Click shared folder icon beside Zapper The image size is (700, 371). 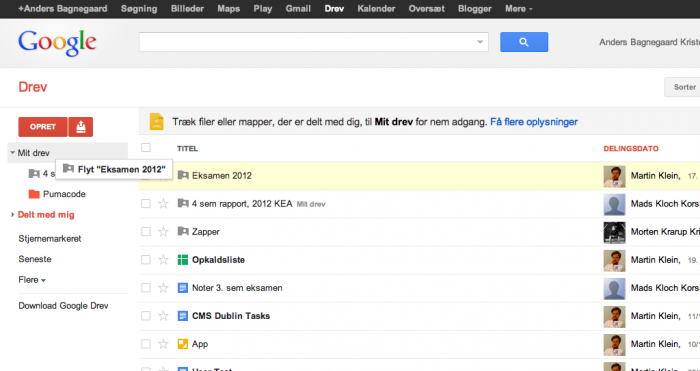pyautogui.click(x=183, y=231)
